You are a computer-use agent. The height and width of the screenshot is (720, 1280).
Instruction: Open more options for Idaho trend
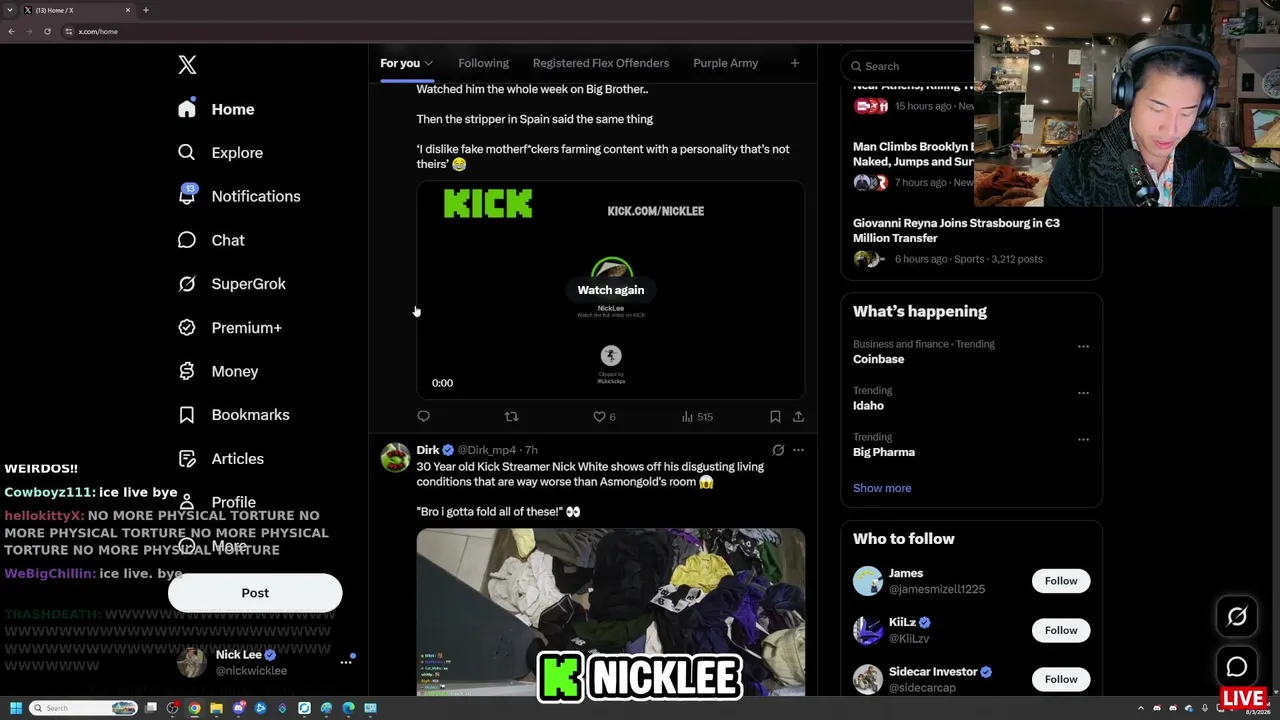click(x=1083, y=393)
